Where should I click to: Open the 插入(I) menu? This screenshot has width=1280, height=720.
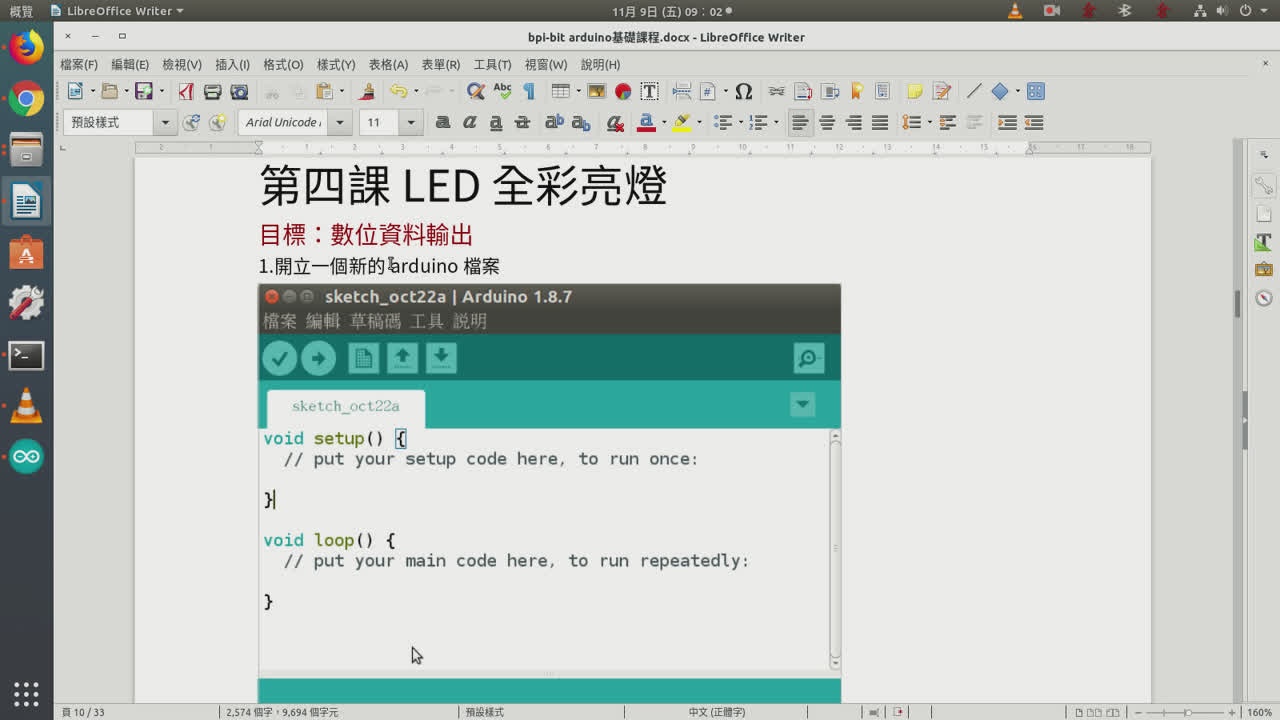point(232,64)
